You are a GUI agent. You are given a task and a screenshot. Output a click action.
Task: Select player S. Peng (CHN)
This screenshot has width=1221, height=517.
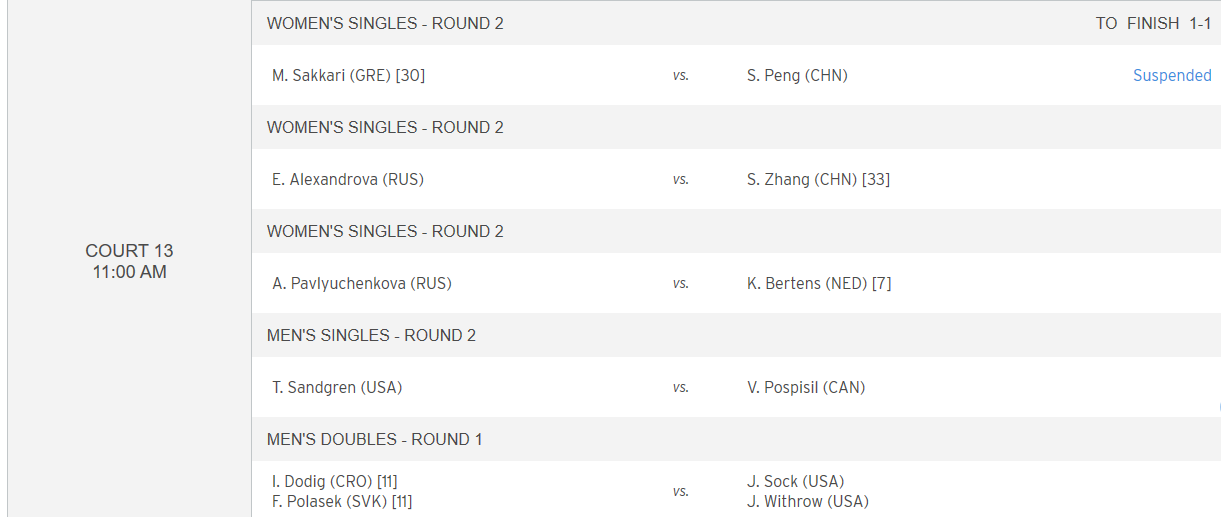(797, 75)
